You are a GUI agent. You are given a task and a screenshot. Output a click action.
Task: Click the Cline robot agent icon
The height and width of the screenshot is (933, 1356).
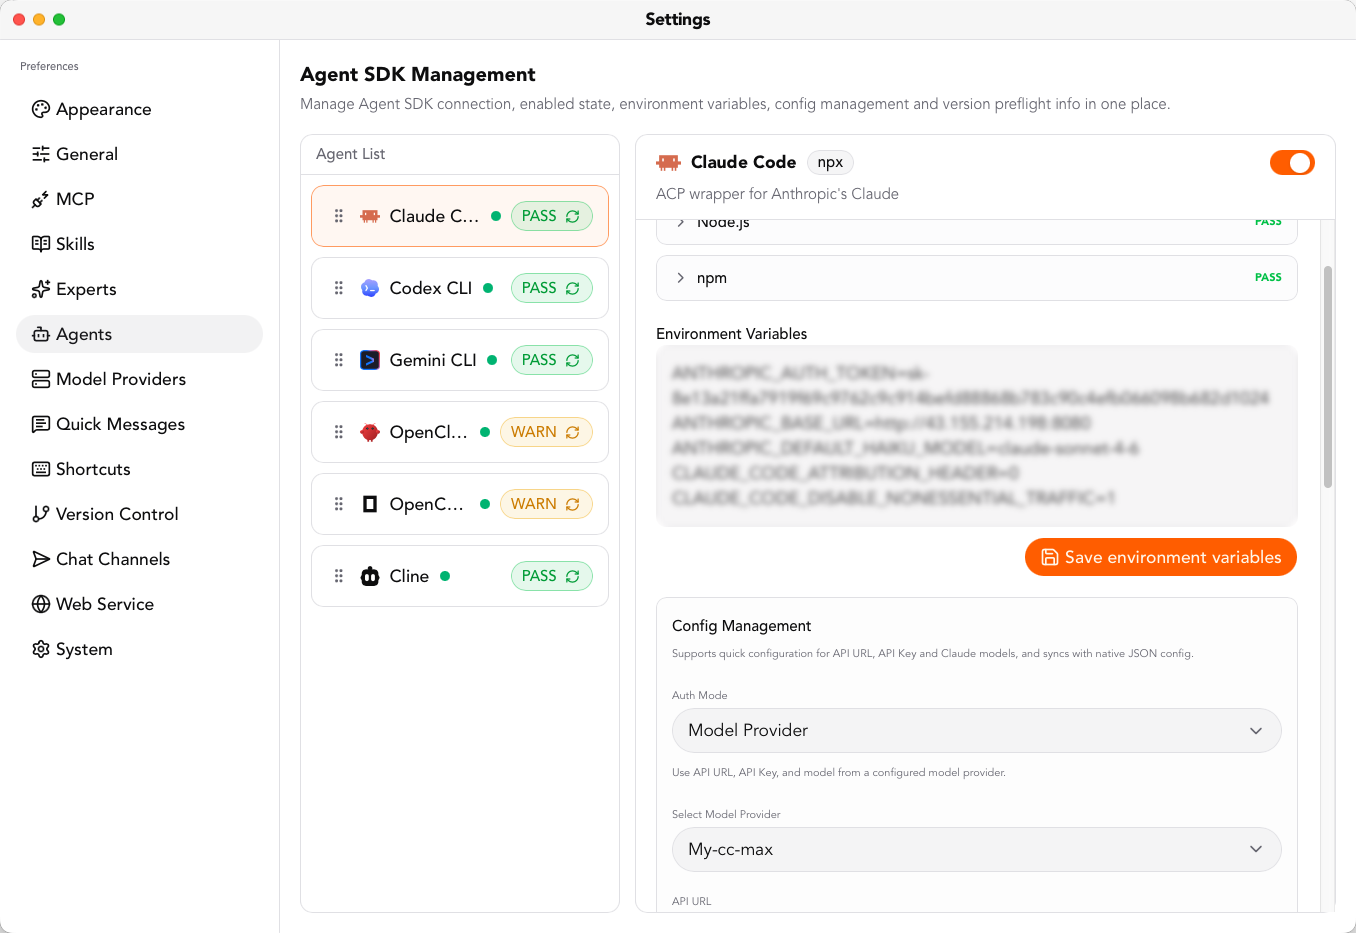coord(370,576)
